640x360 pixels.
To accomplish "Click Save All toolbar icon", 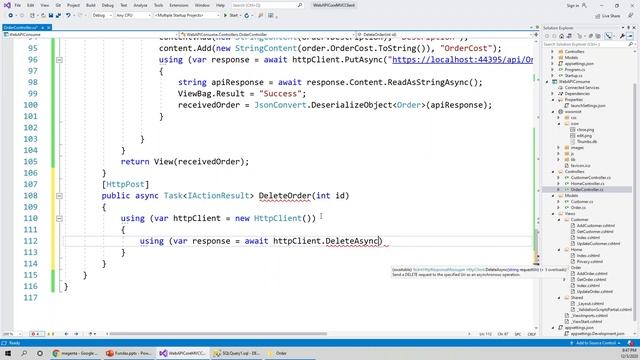I will pyautogui.click(x=58, y=16).
